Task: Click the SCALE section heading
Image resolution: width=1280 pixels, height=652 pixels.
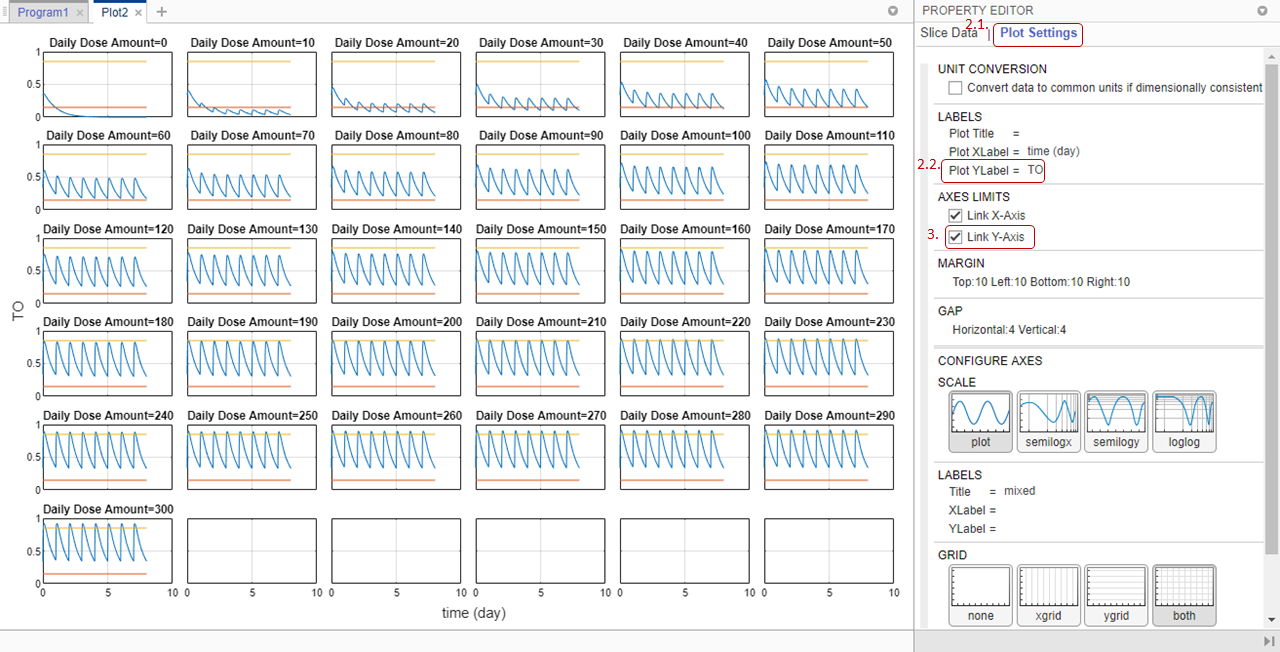Action: tap(956, 382)
